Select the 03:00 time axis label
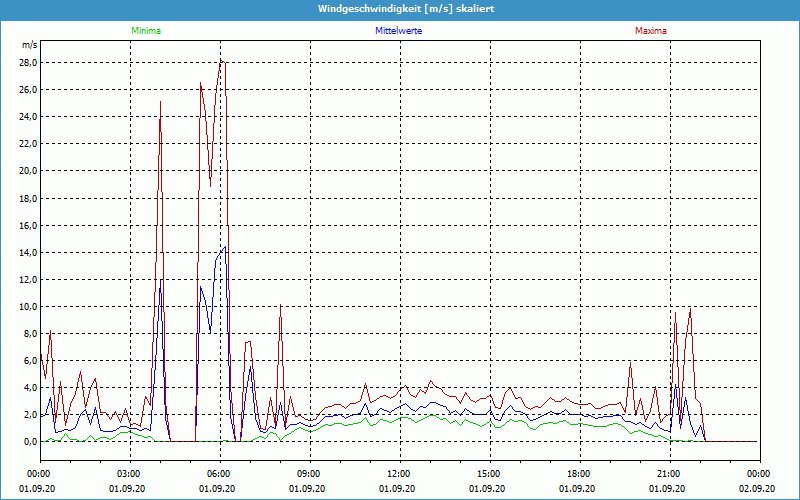Image resolution: width=800 pixels, height=500 pixels. pos(129,473)
